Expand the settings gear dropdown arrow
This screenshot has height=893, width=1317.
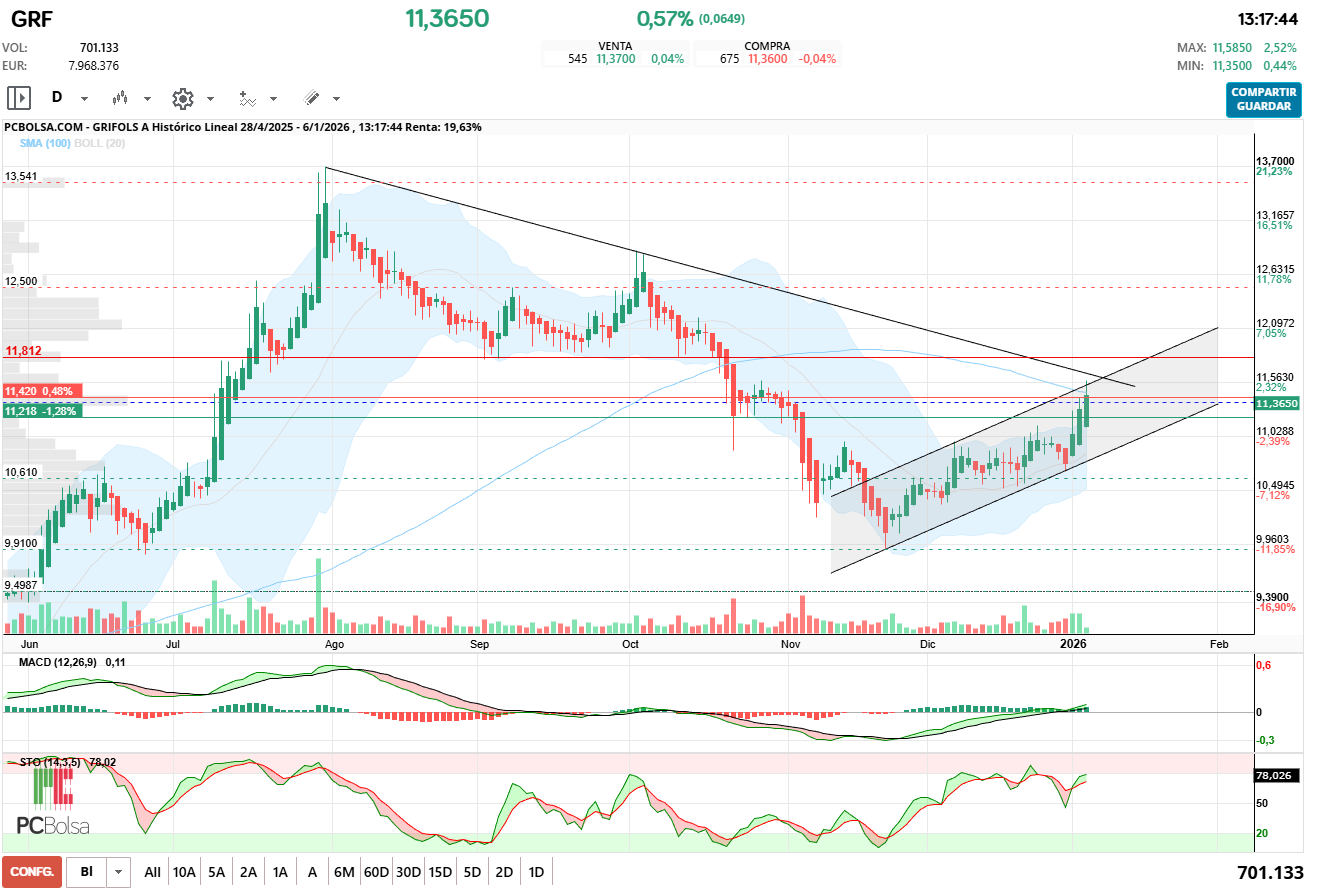click(210, 99)
